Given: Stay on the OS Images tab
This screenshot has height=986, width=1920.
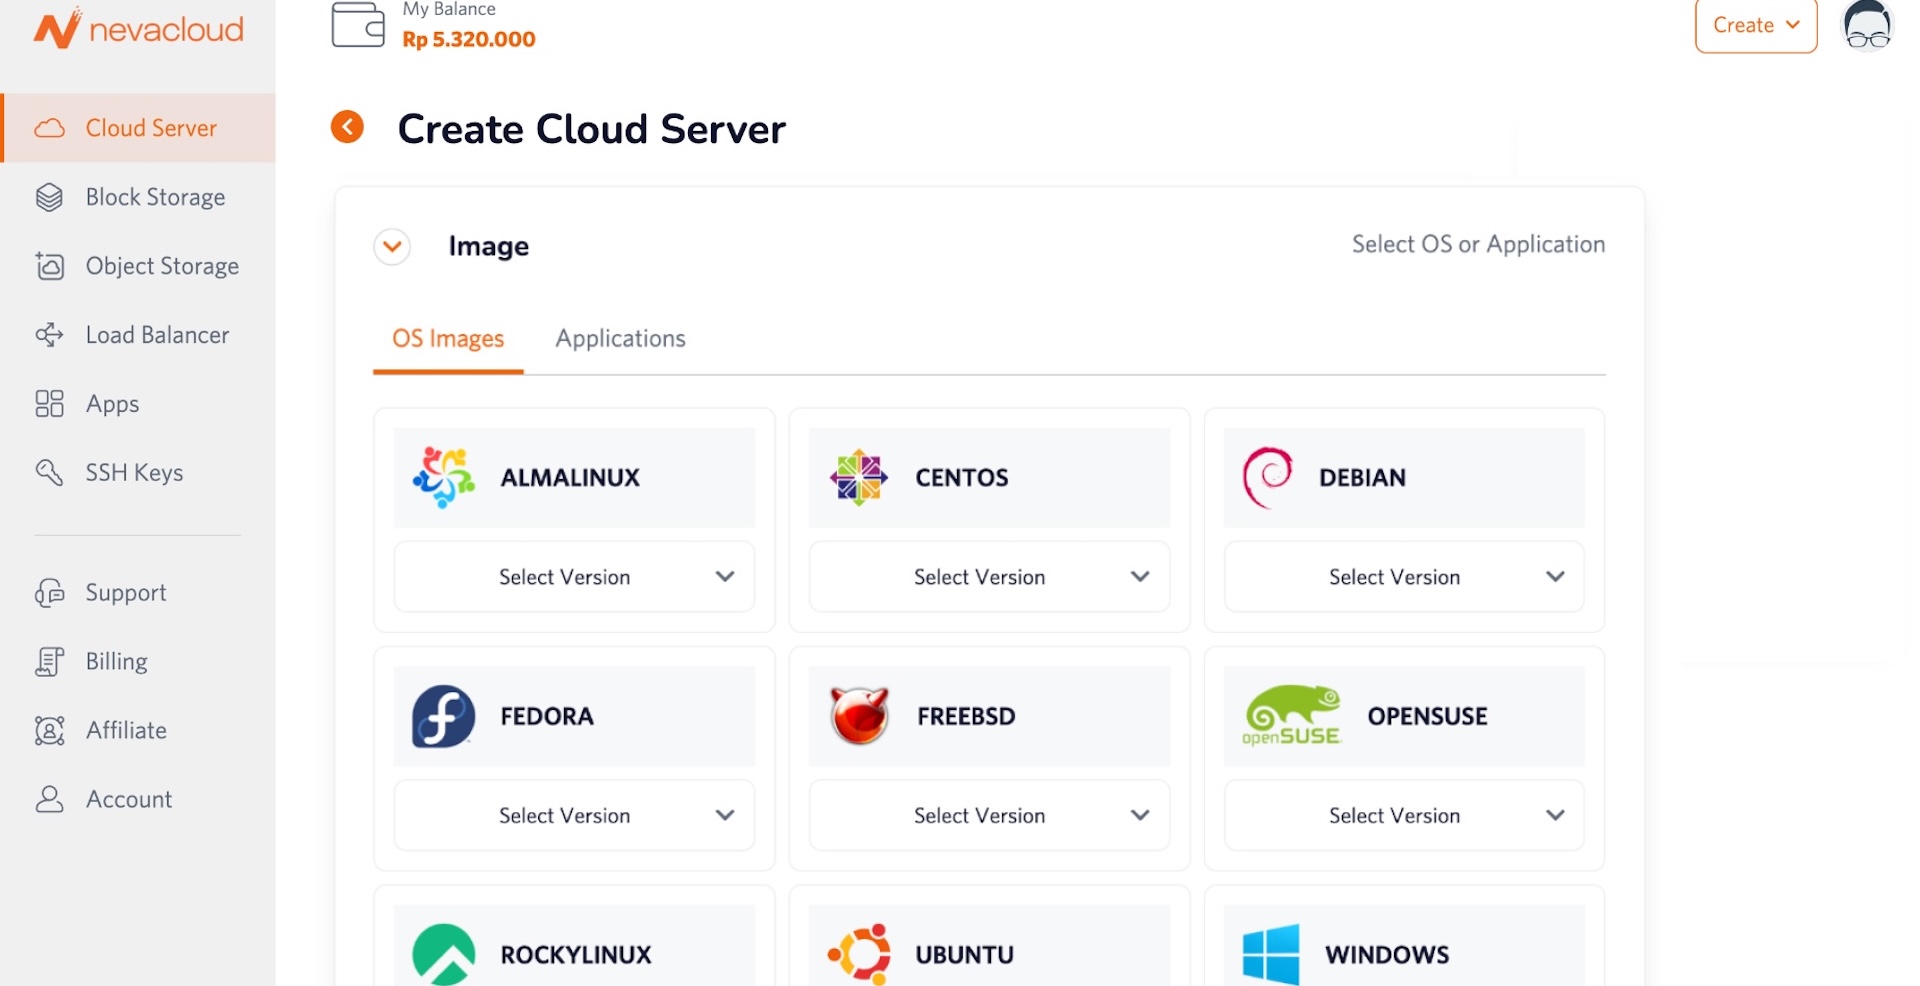Looking at the screenshot, I should click(x=447, y=338).
